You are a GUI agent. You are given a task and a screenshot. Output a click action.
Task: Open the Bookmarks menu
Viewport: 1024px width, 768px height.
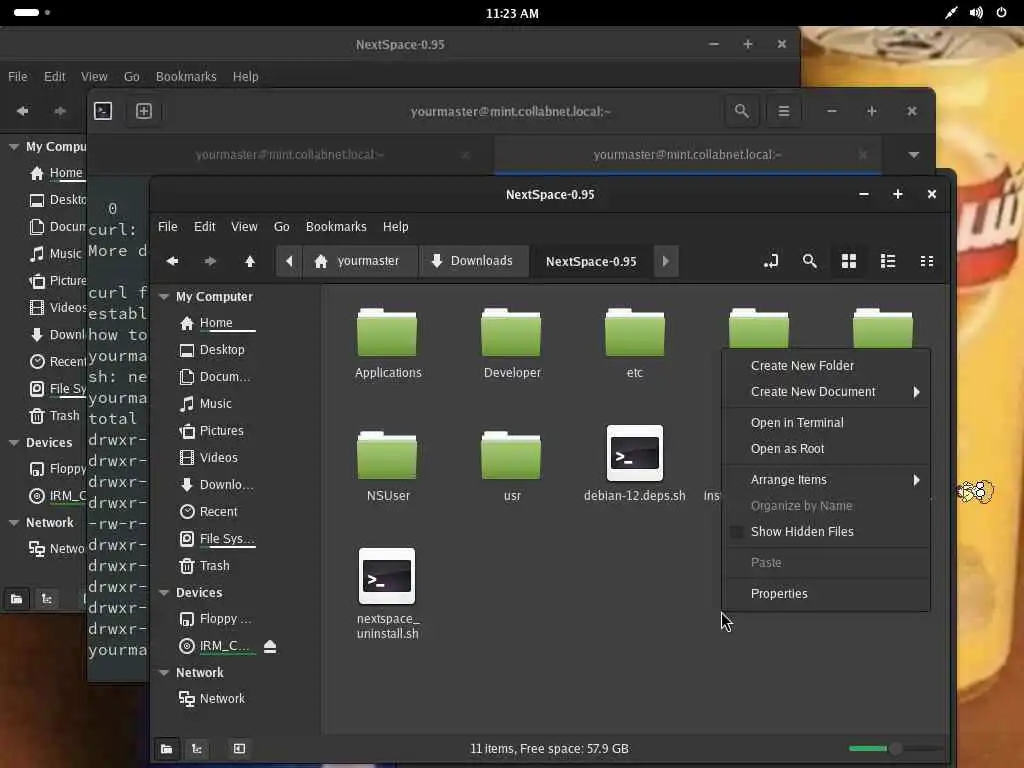click(x=335, y=227)
